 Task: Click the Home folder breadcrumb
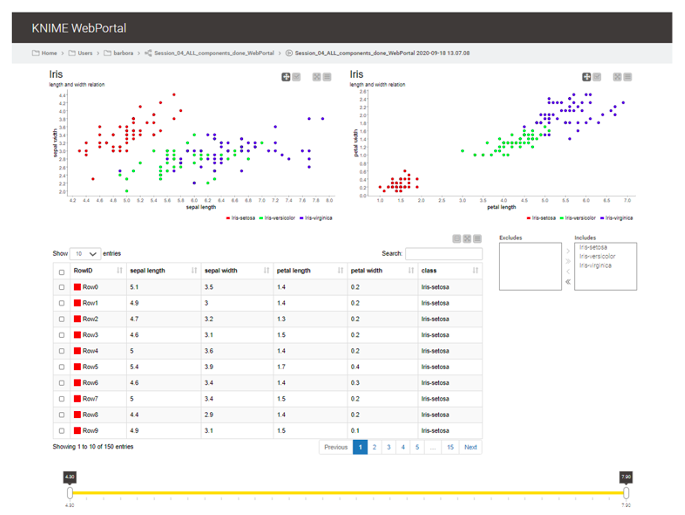point(49,53)
